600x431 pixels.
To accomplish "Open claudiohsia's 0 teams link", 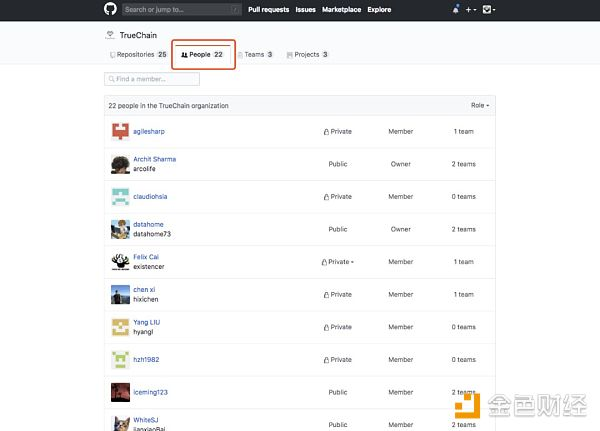I will 464,196.
